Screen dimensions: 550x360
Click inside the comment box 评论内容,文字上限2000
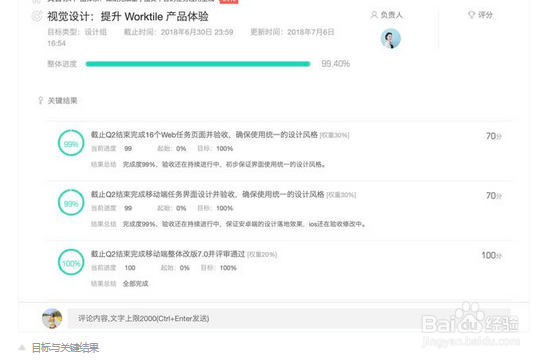click(x=289, y=319)
